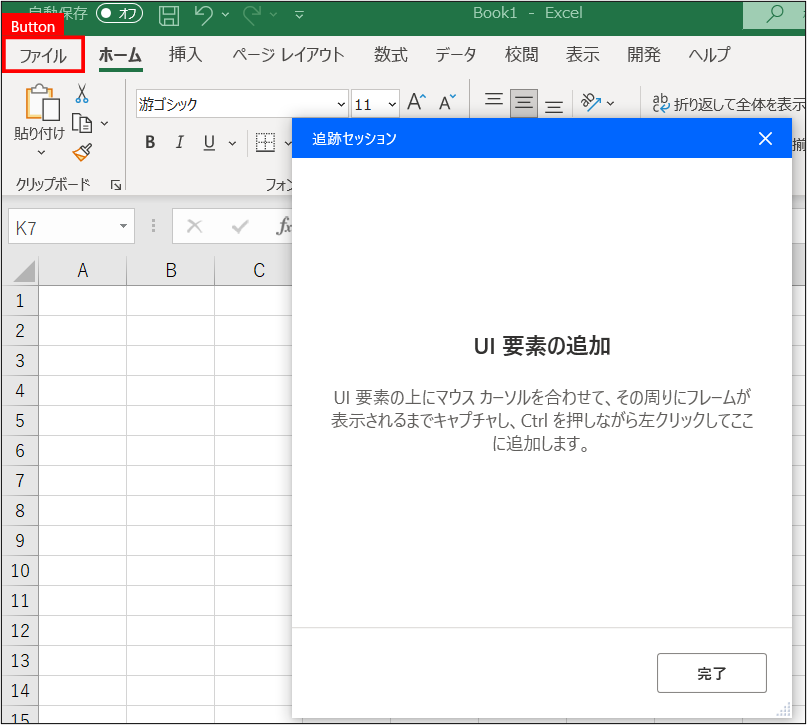Viewport: 807px width, 725px height.
Task: Open the font size 11 dropdown
Action: [389, 103]
